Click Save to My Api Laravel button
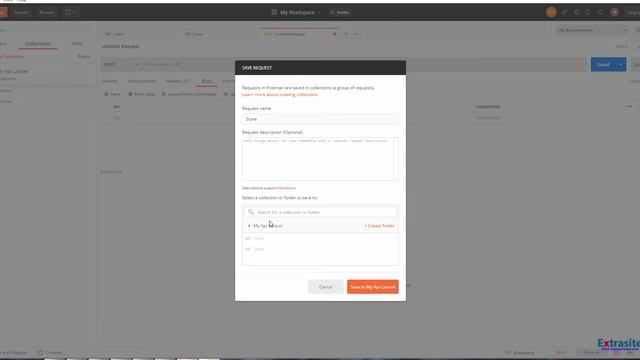Image resolution: width=640 pixels, height=360 pixels. pyautogui.click(x=373, y=287)
